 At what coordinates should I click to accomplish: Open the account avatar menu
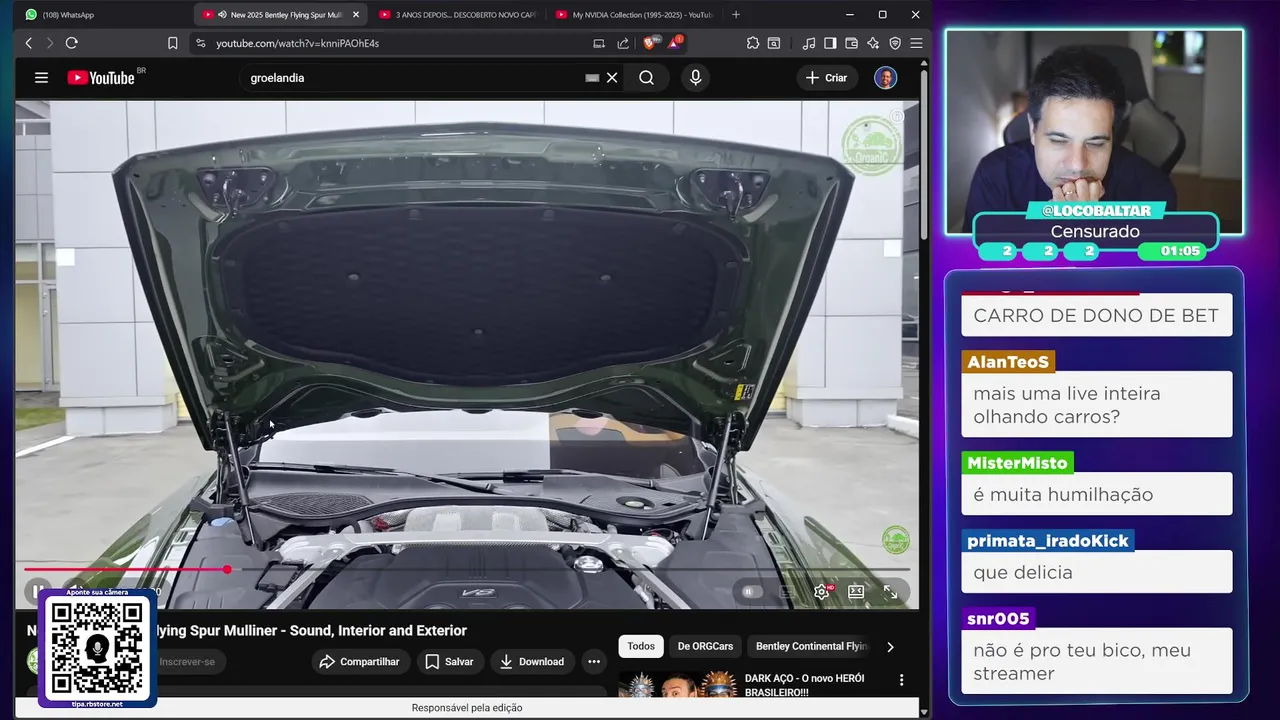(x=885, y=78)
